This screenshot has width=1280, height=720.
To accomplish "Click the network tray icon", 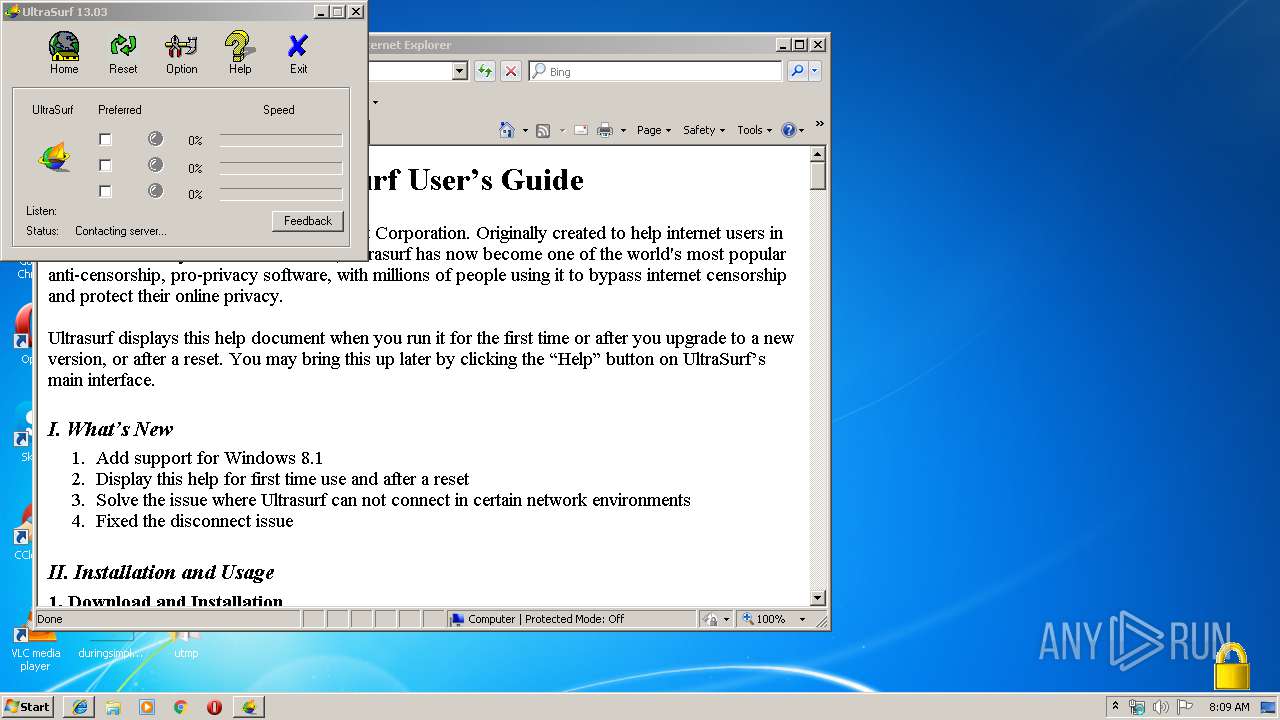I will coord(1137,707).
